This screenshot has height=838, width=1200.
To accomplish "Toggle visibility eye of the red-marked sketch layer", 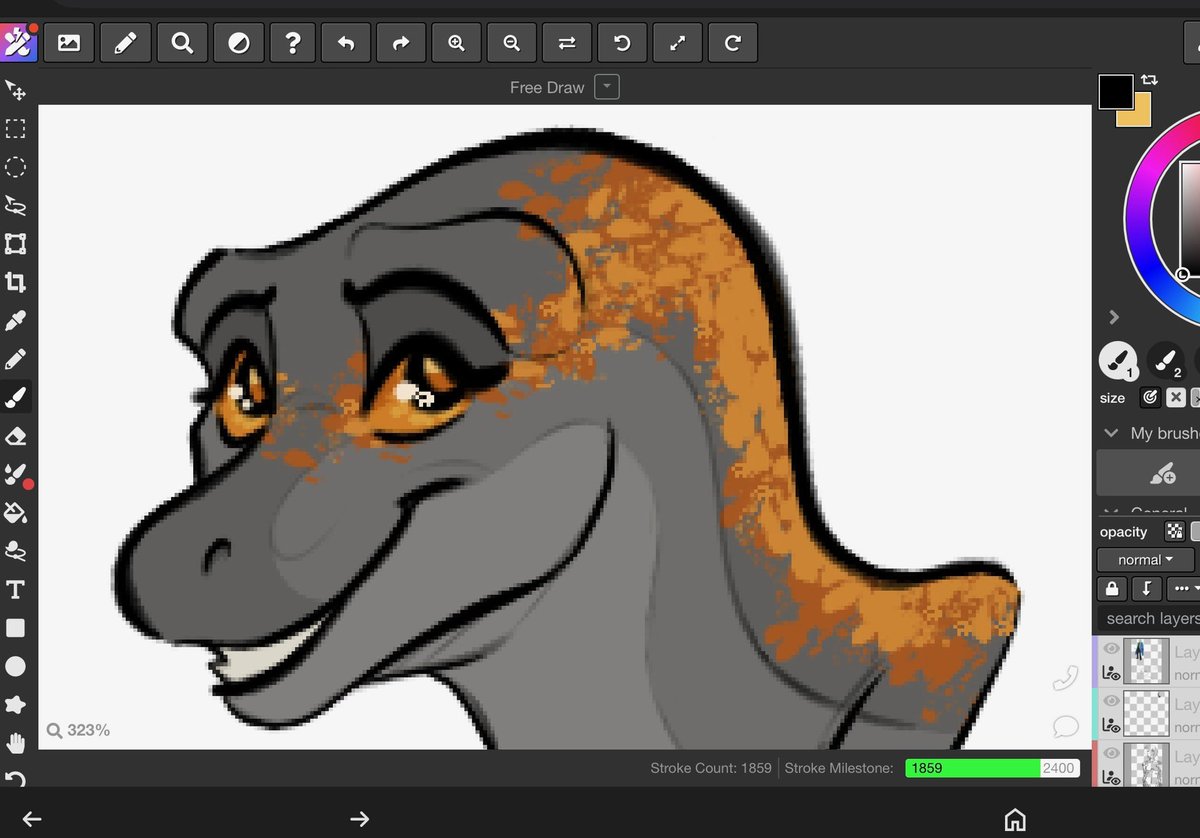I will pyautogui.click(x=1110, y=754).
